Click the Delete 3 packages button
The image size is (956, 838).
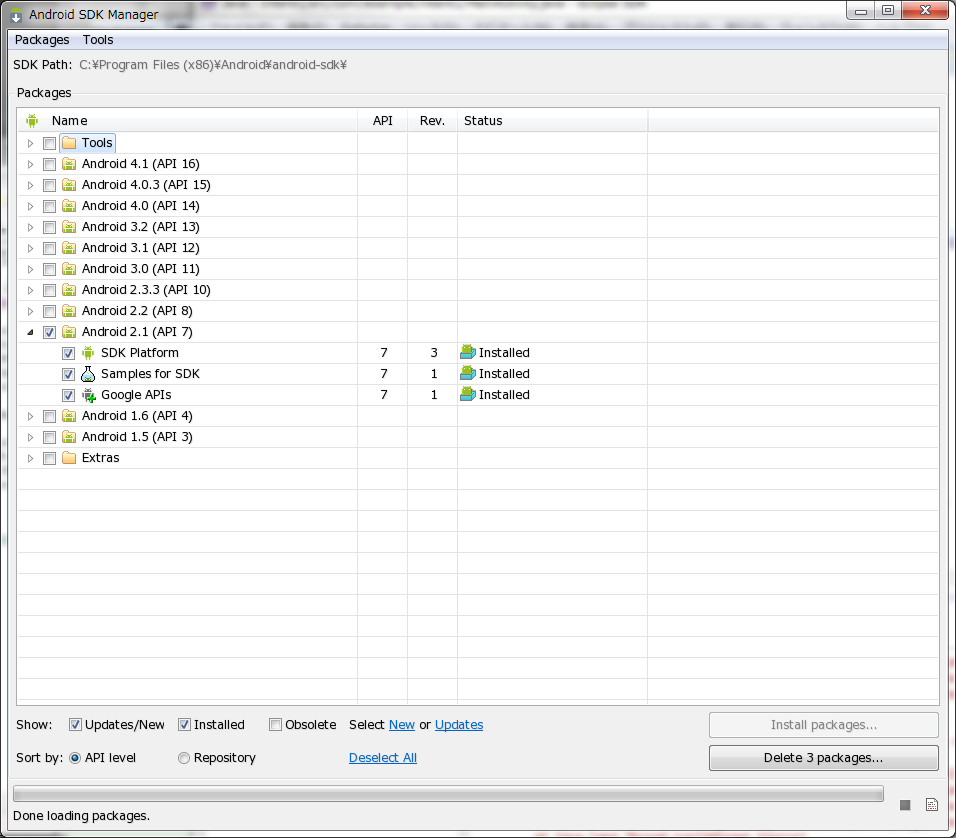823,758
